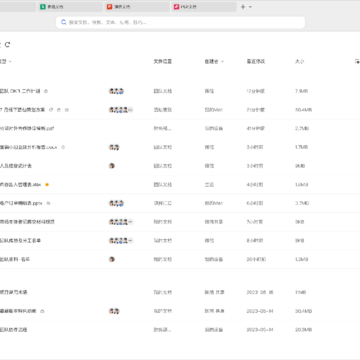Click the share icon on the 50.4MB file row
The height and width of the screenshot is (360, 360).
tap(51, 110)
